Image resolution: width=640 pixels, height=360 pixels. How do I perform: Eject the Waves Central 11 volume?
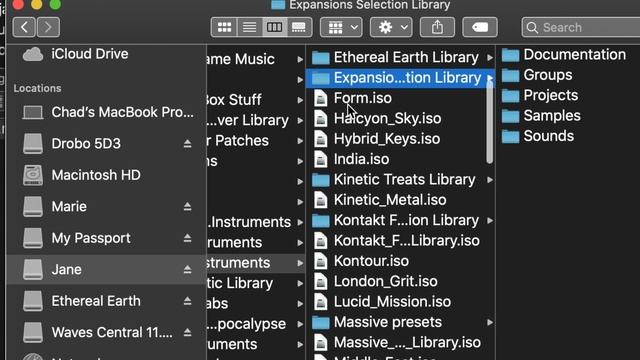point(187,332)
